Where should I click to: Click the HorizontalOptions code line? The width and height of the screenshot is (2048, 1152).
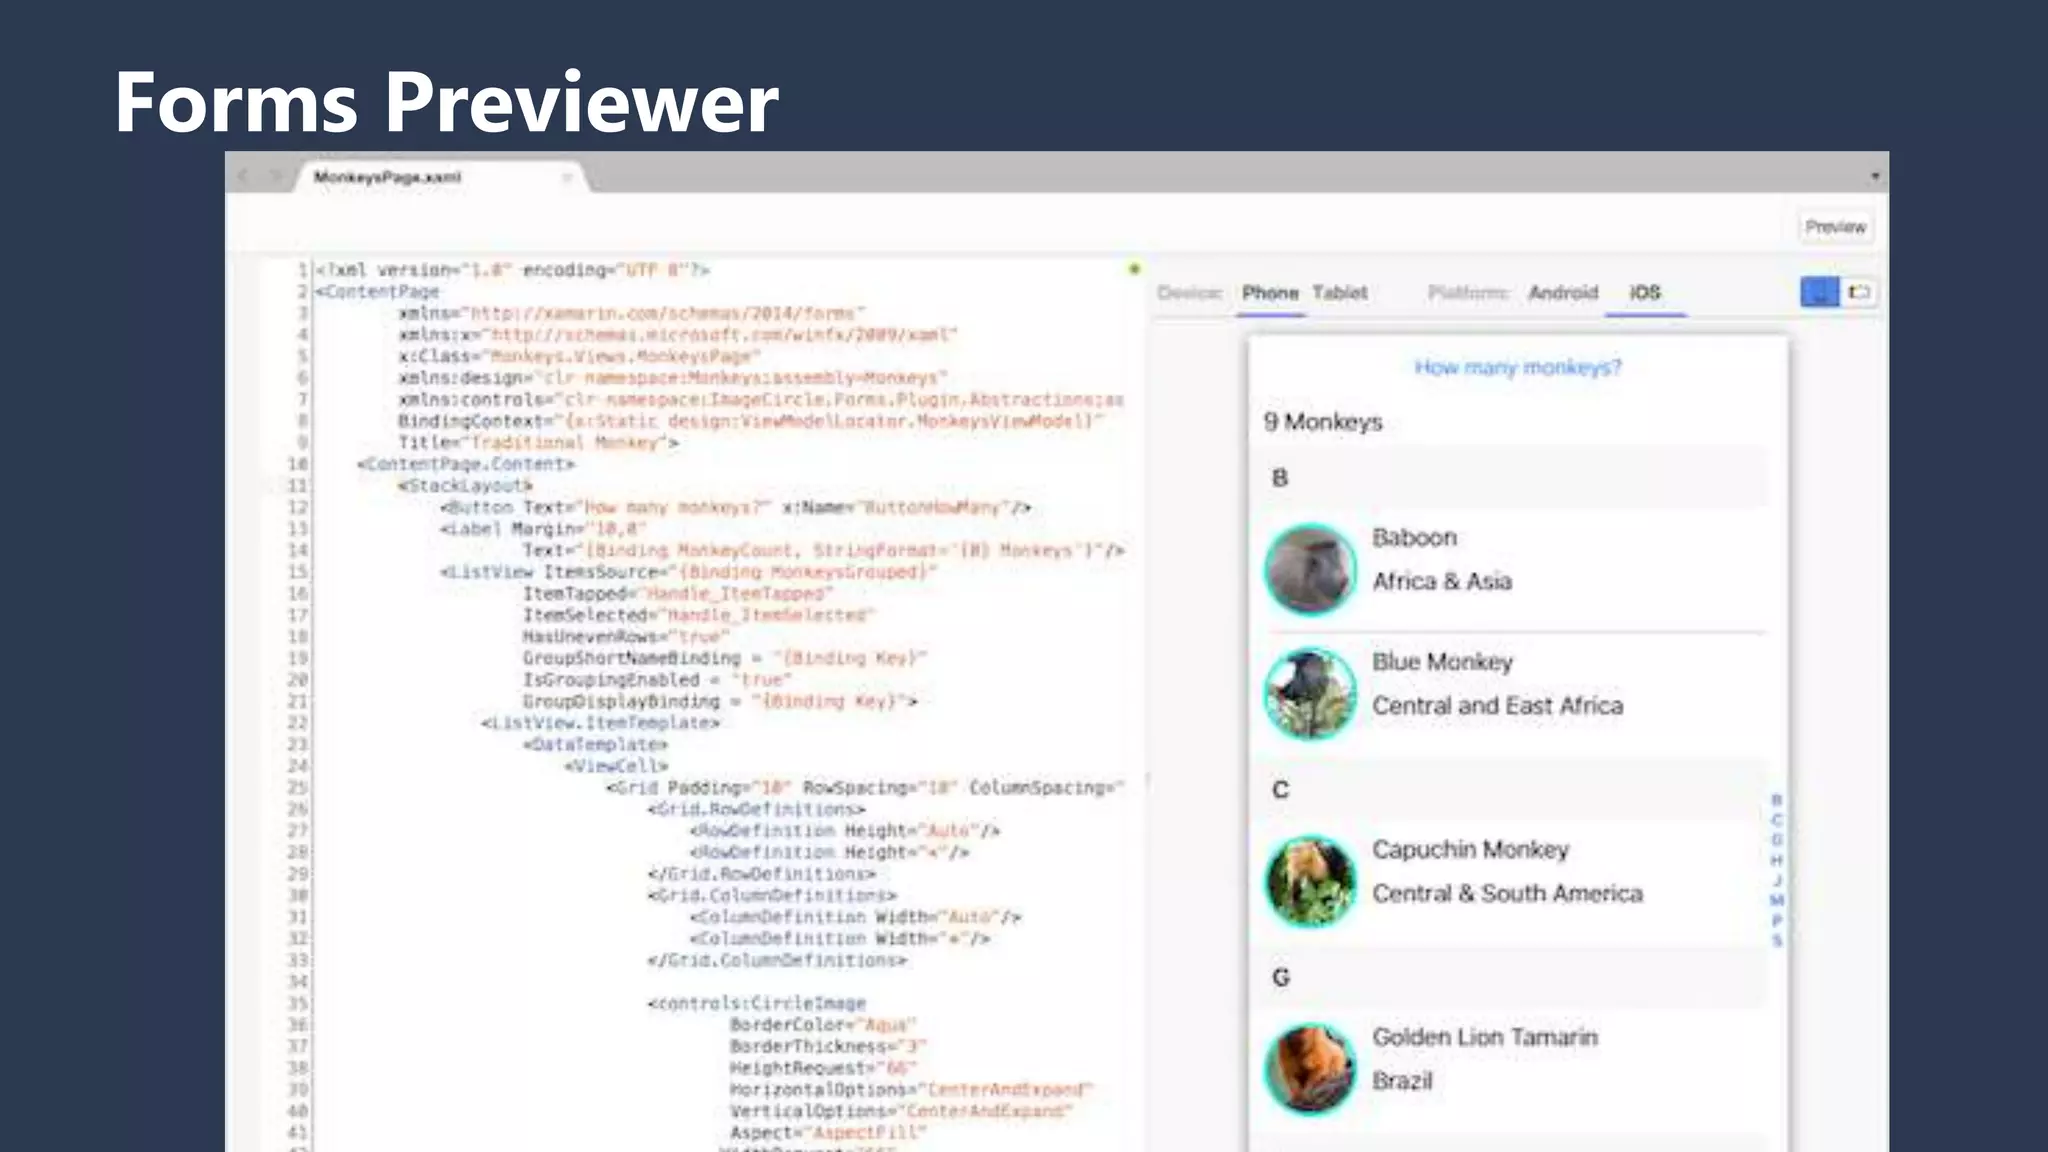pyautogui.click(x=911, y=1090)
